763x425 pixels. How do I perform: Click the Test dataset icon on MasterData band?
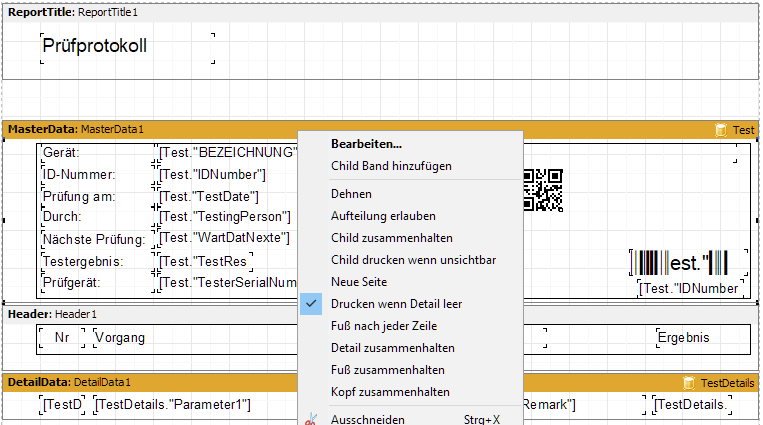click(x=720, y=130)
